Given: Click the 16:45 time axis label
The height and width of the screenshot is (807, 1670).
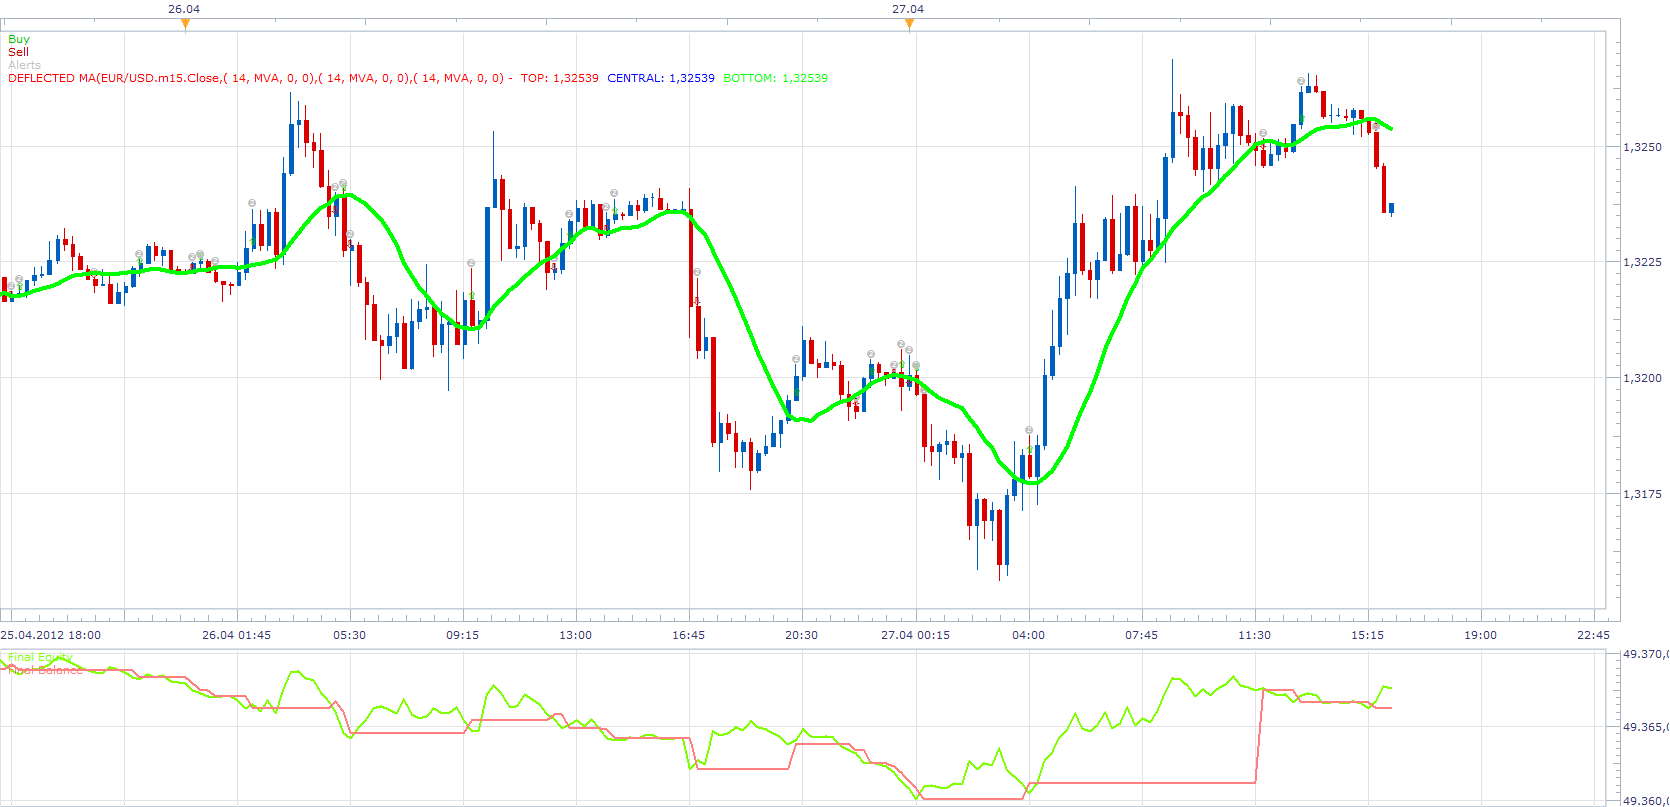Looking at the screenshot, I should coord(688,635).
